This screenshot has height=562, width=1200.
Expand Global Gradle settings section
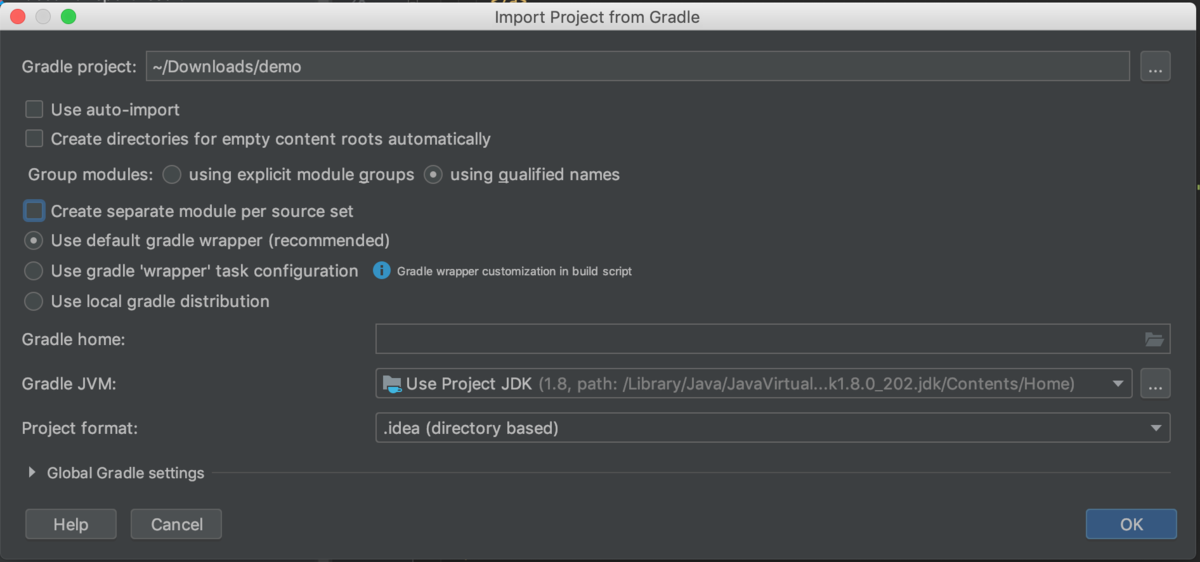pyautogui.click(x=33, y=473)
